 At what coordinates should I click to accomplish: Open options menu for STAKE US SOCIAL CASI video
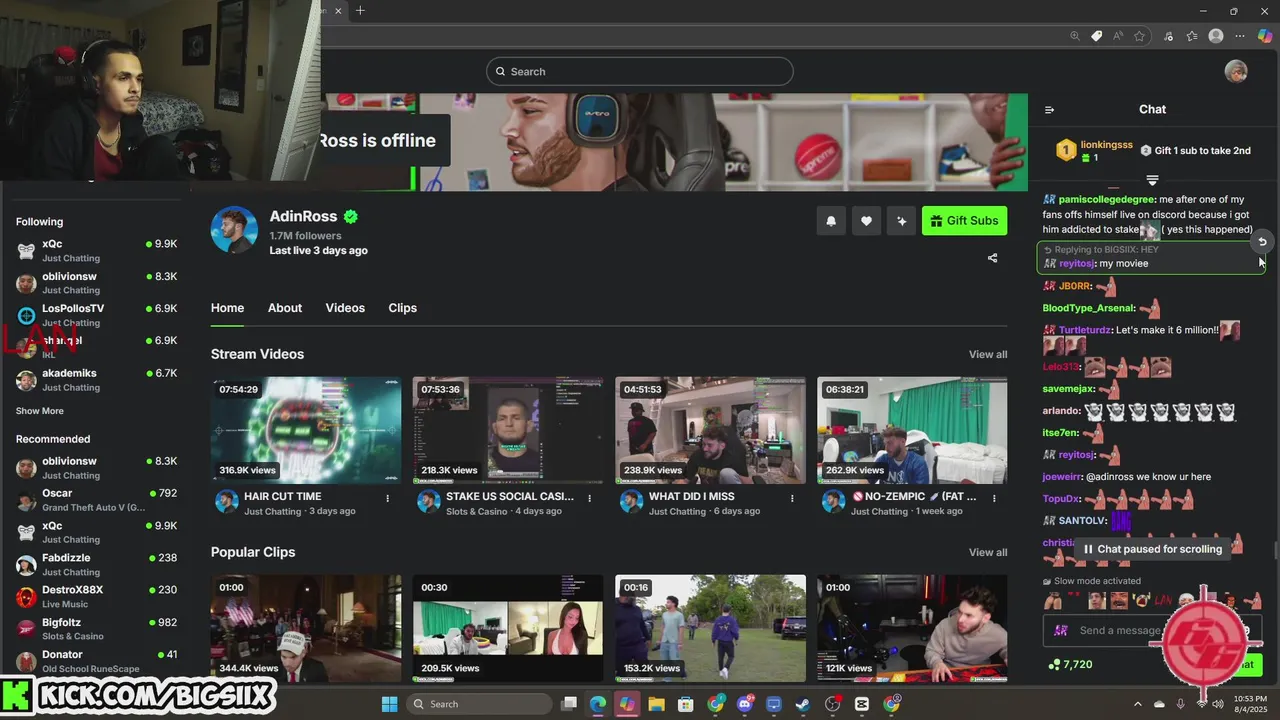[589, 497]
